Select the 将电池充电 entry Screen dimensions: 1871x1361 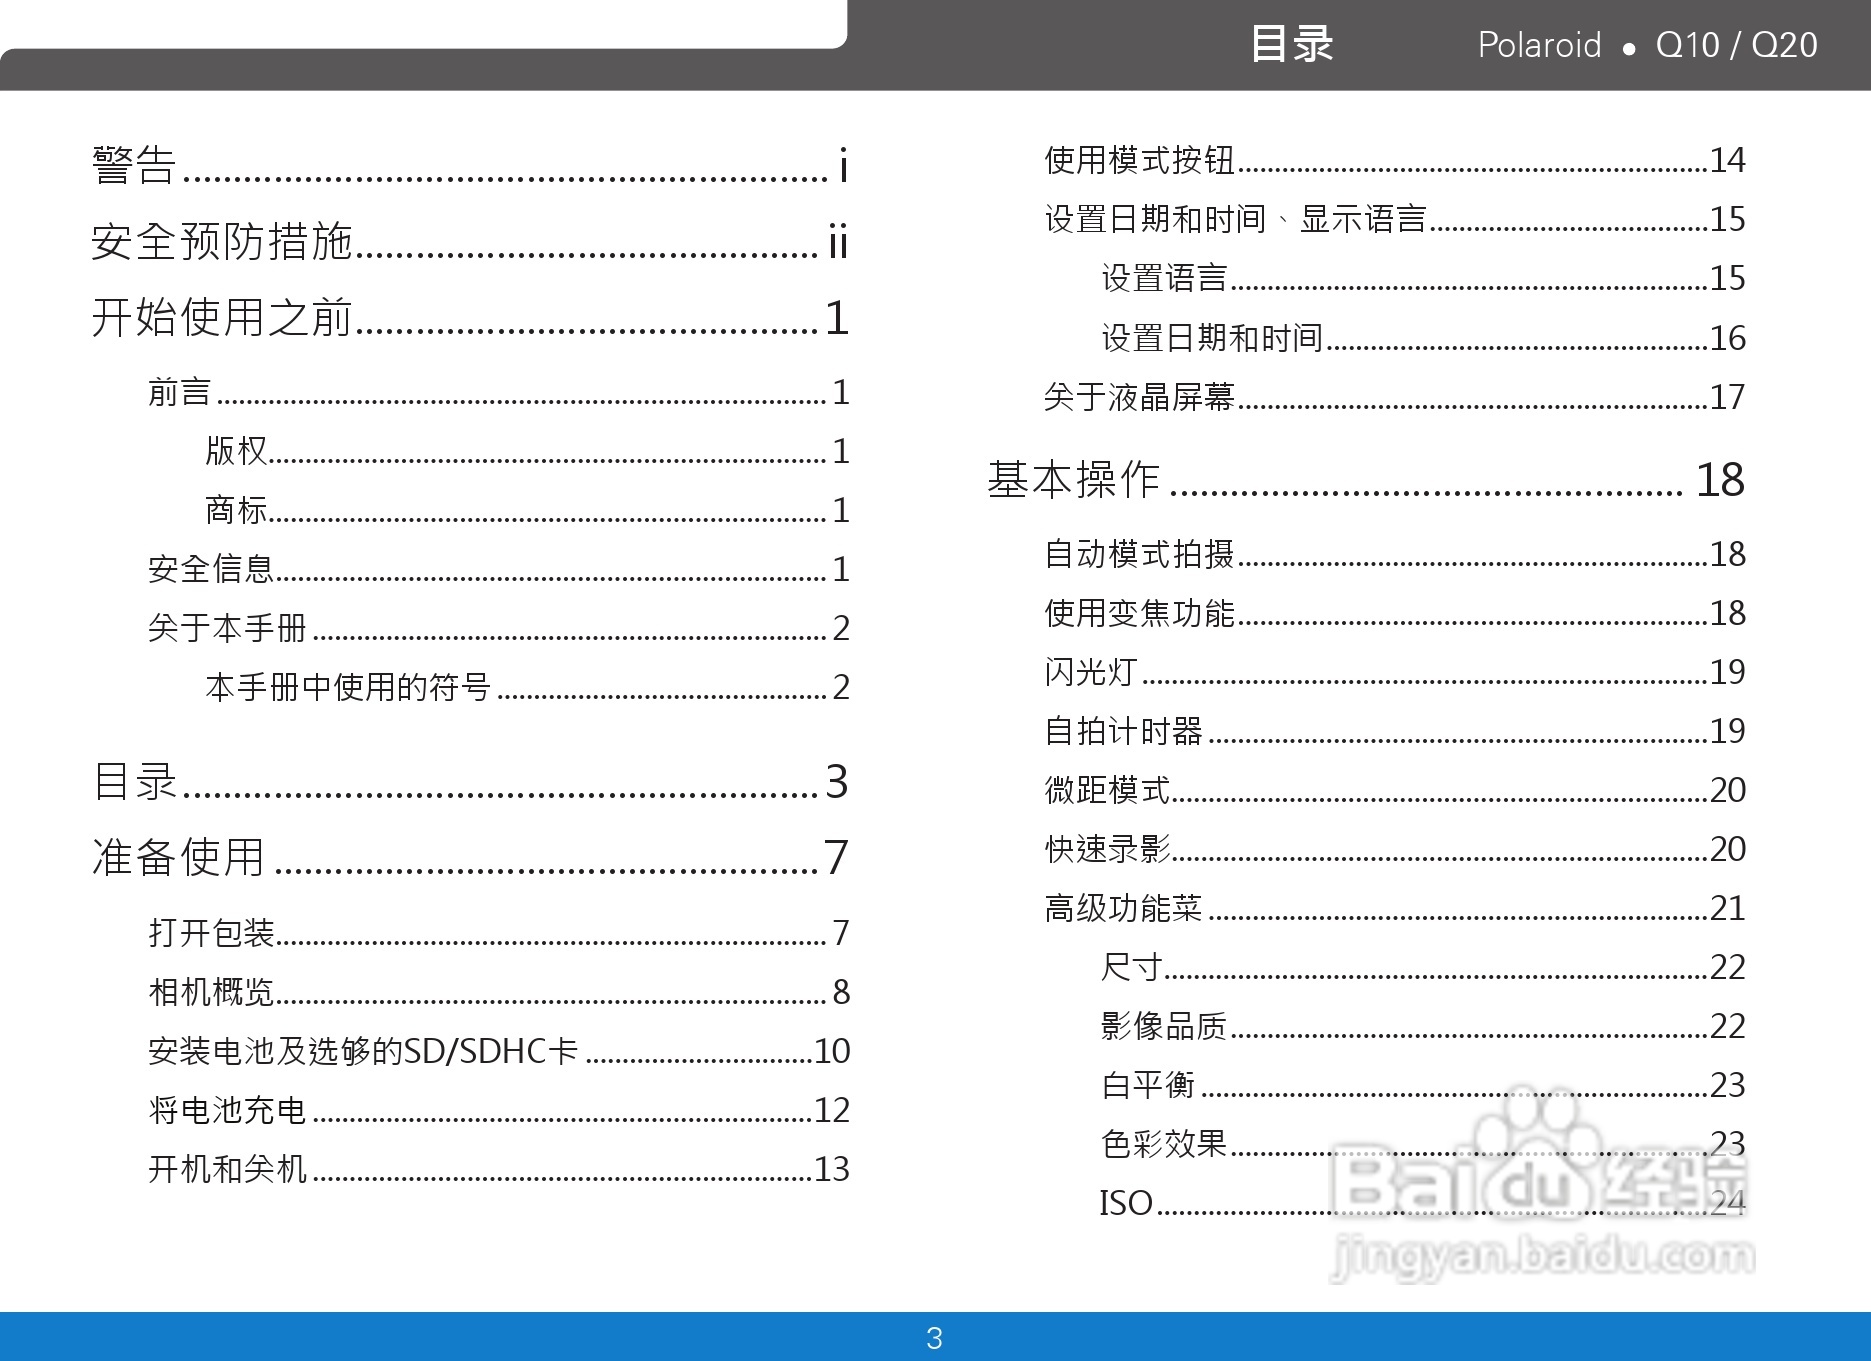click(x=499, y=1110)
